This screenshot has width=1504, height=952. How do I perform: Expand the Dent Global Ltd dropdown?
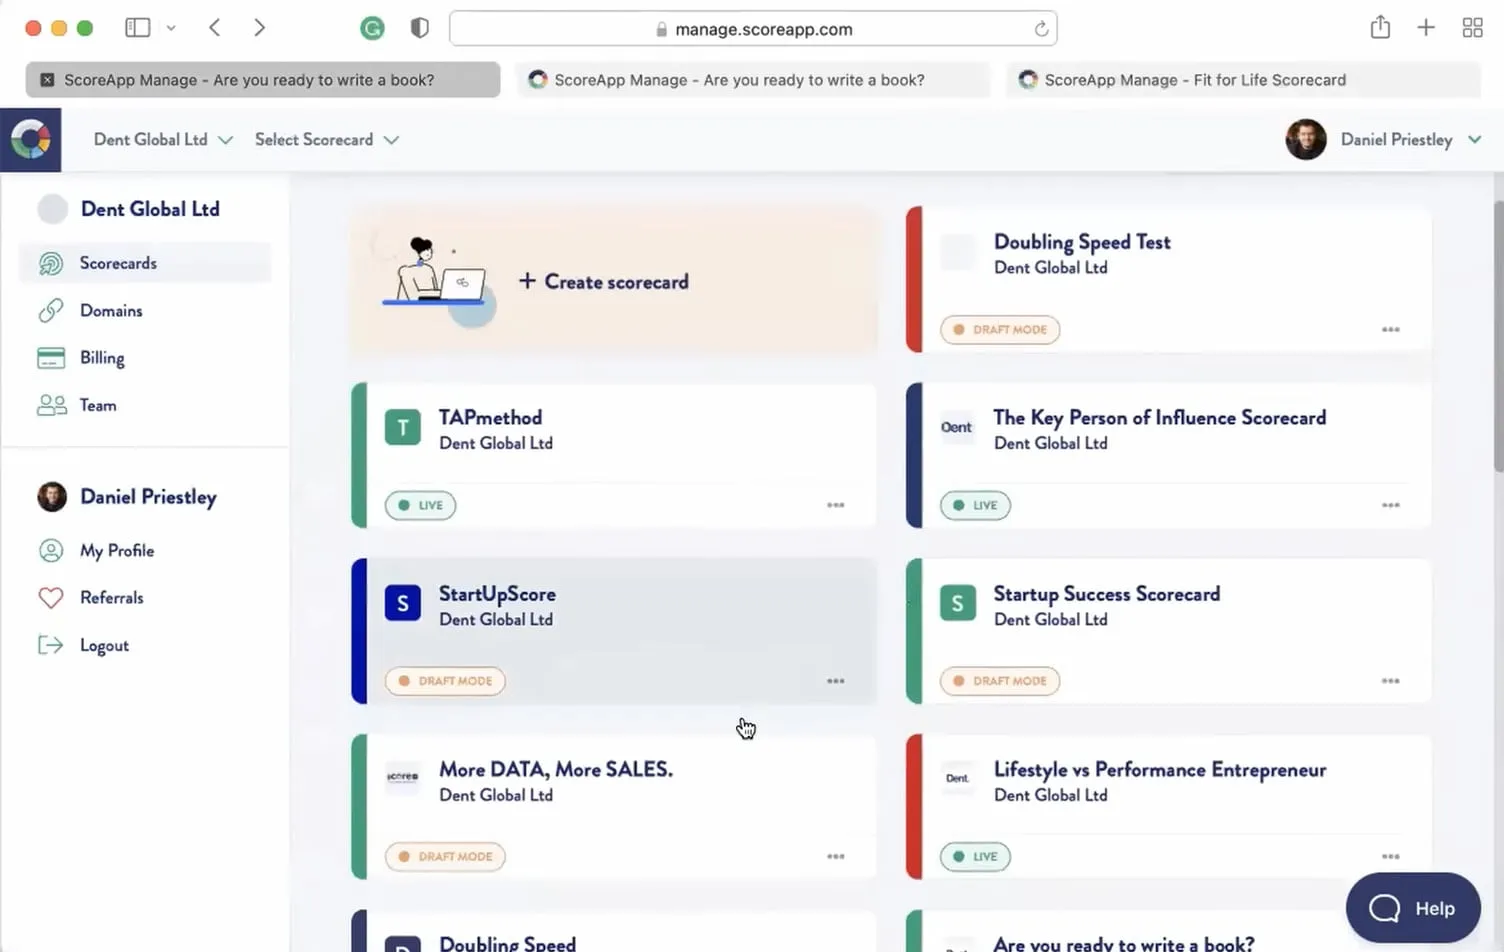163,139
